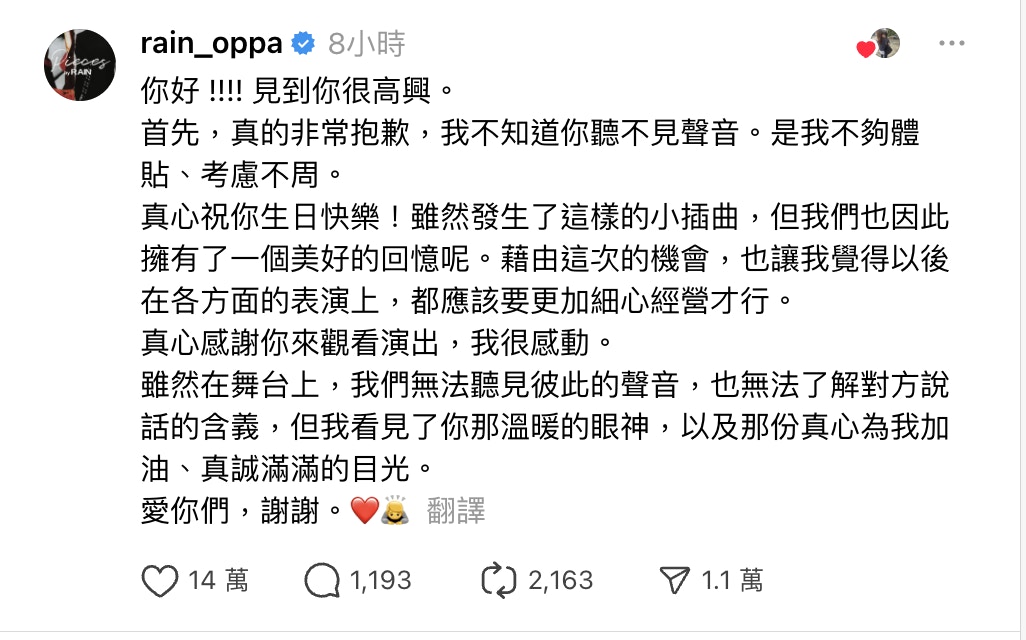Open rain_oppa's profile picture
The height and width of the screenshot is (640, 1026).
pyautogui.click(x=79, y=65)
